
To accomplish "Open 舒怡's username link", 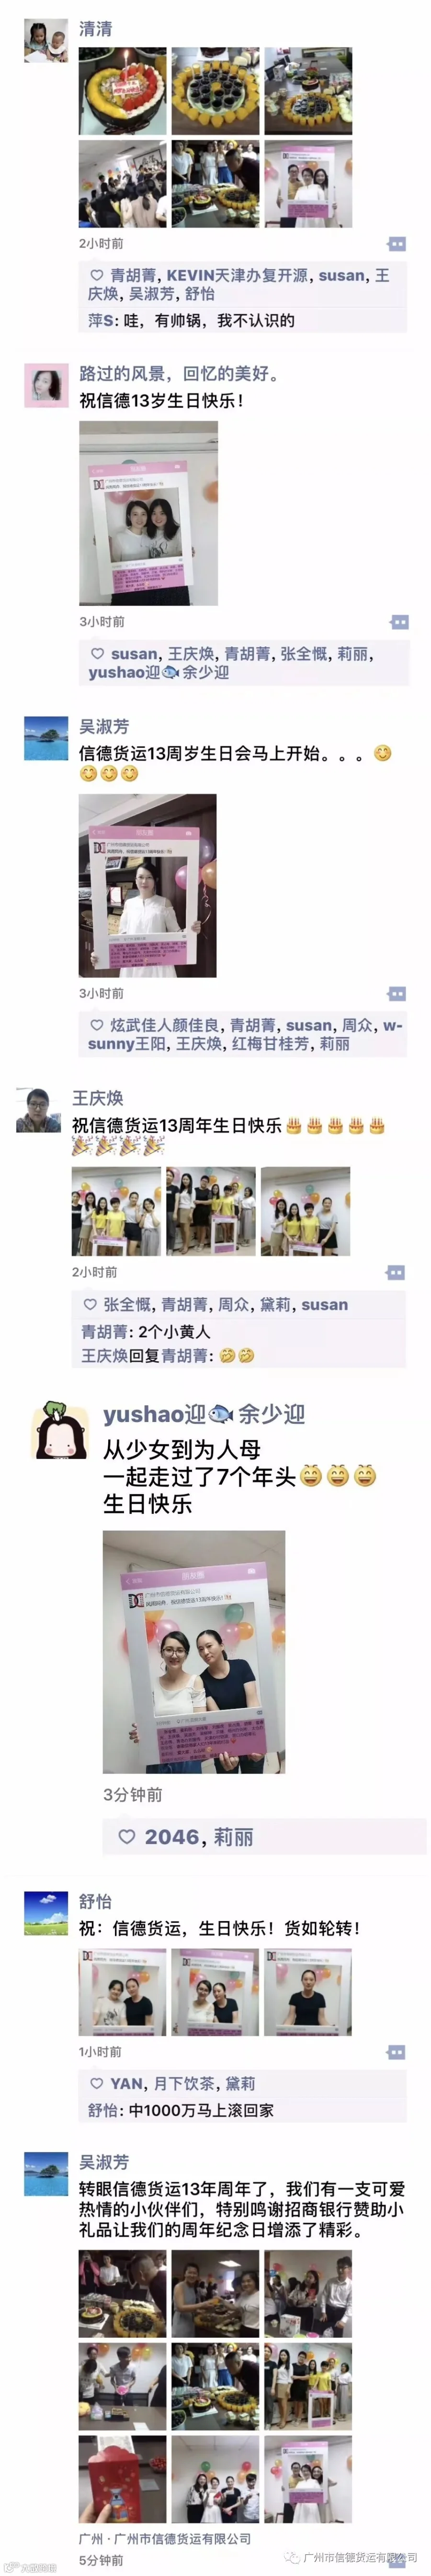I will (95, 1901).
